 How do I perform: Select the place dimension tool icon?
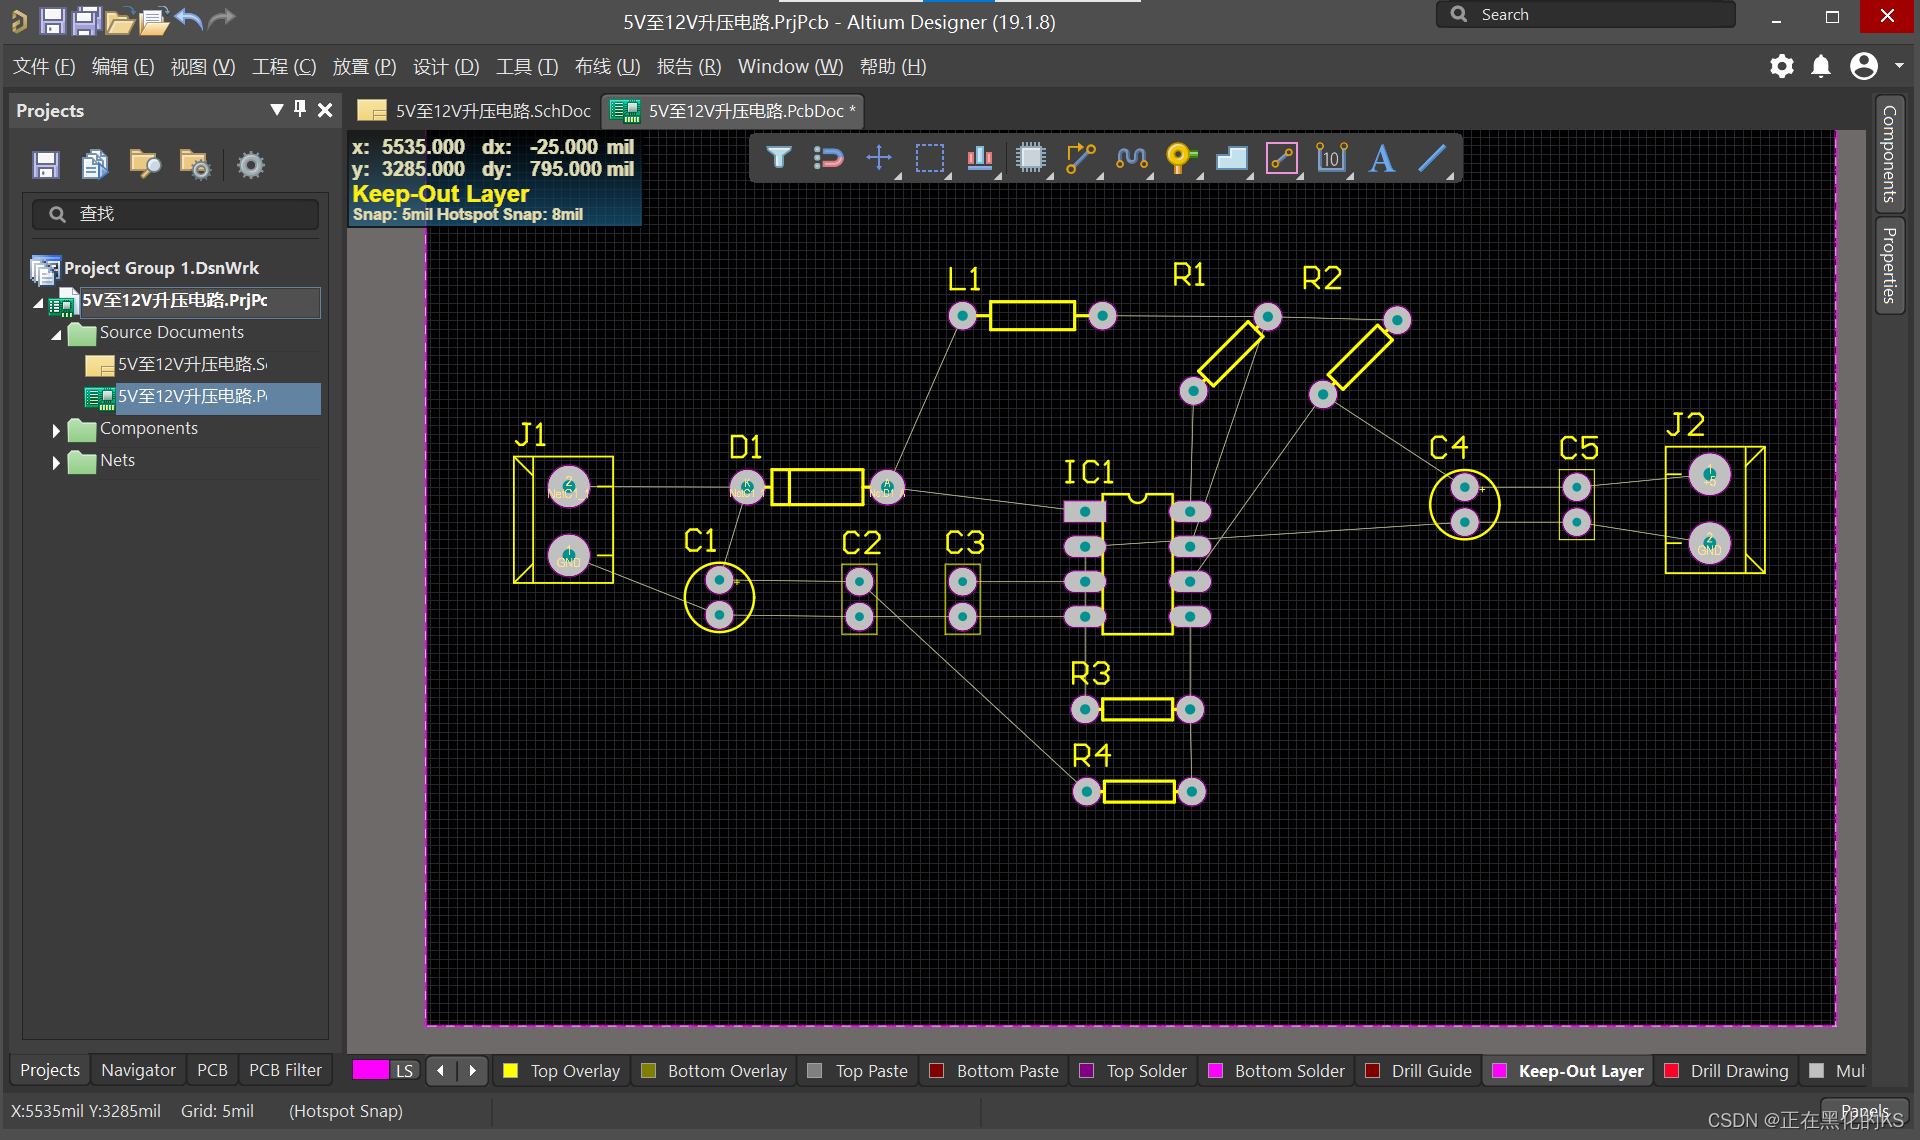click(x=1331, y=158)
